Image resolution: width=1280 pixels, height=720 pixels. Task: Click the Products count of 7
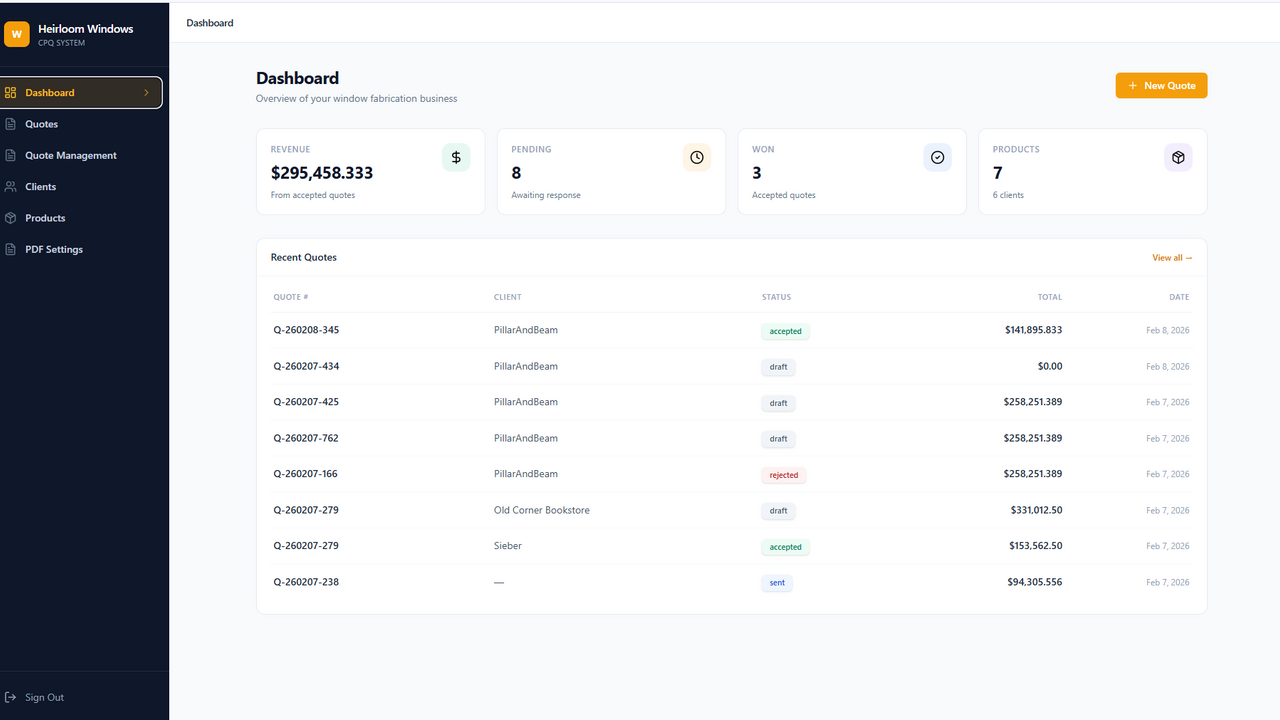point(998,173)
